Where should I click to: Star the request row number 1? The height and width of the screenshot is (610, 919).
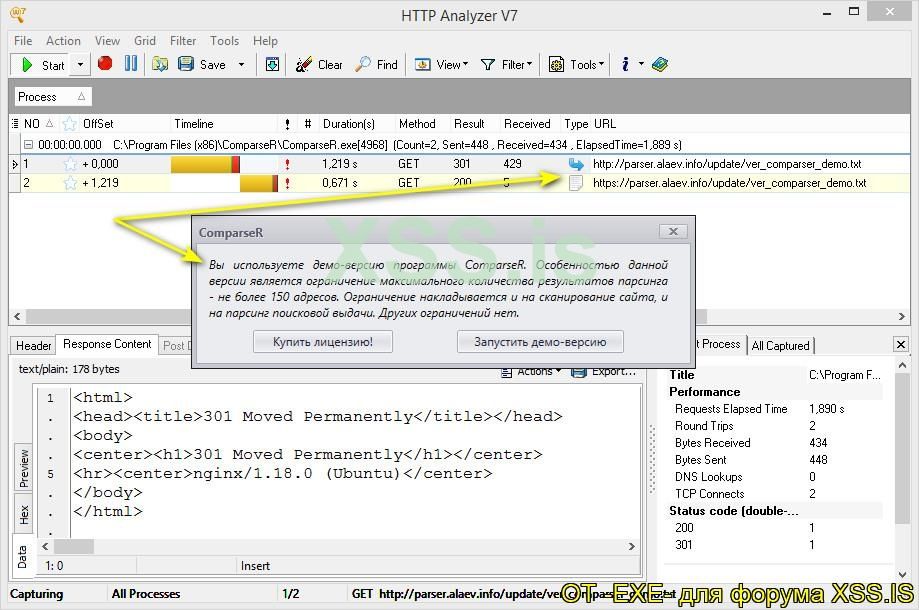pos(70,164)
